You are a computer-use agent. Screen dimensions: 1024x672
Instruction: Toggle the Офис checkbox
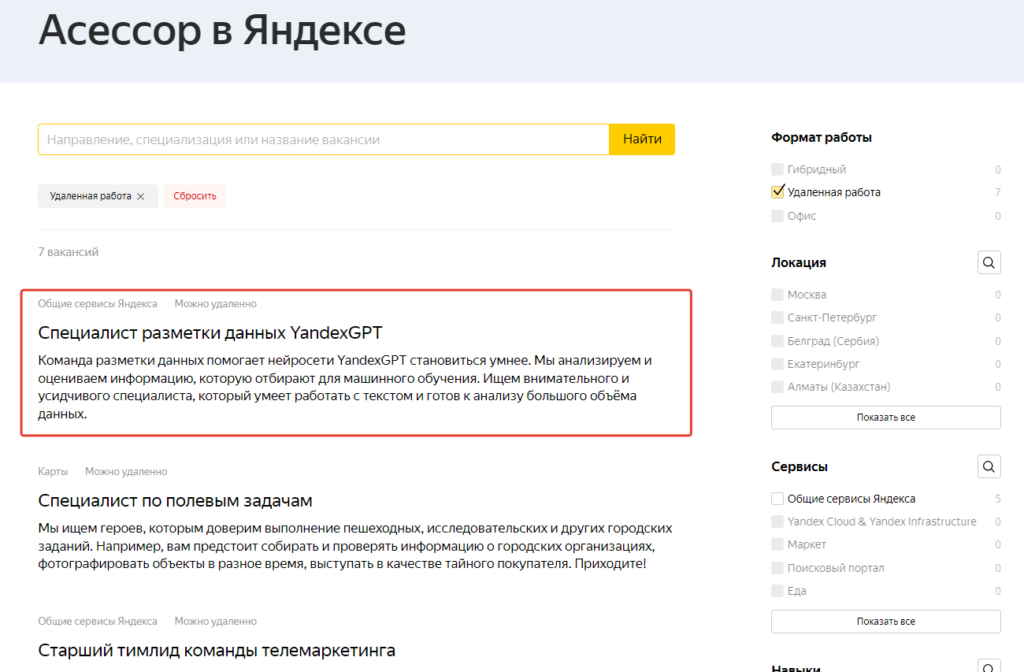777,216
